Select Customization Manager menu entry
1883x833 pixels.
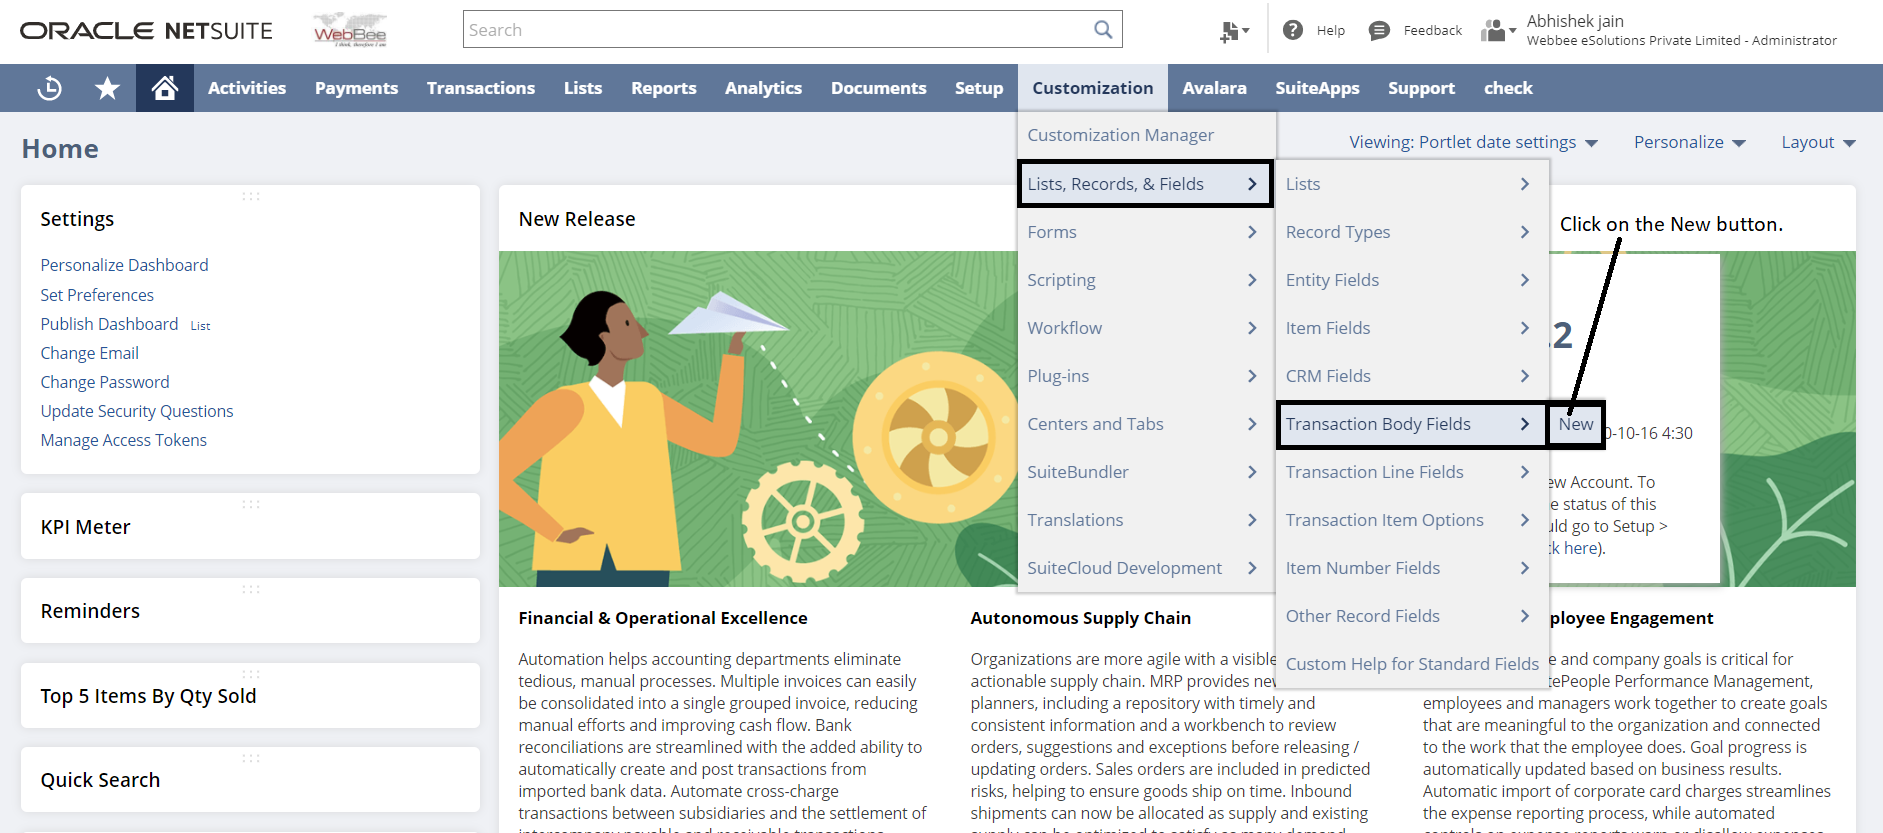(x=1146, y=135)
